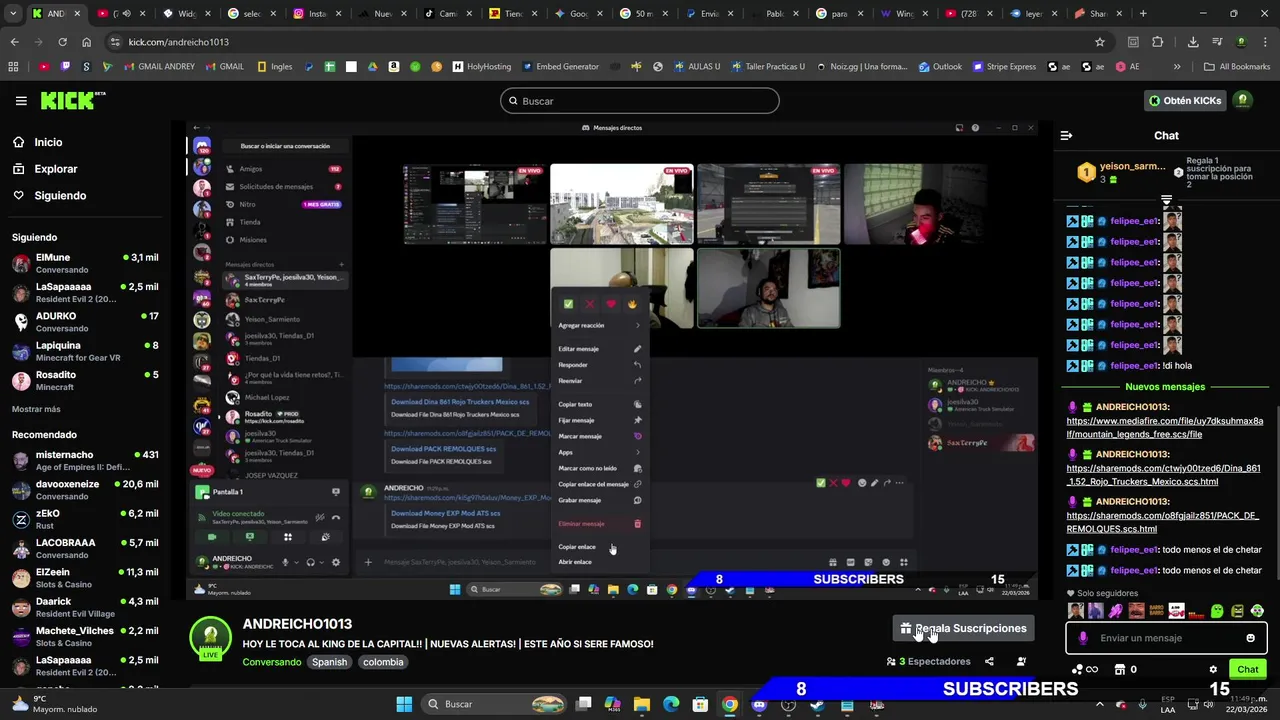Open the profile avatar menu in Kick header

tap(1243, 100)
